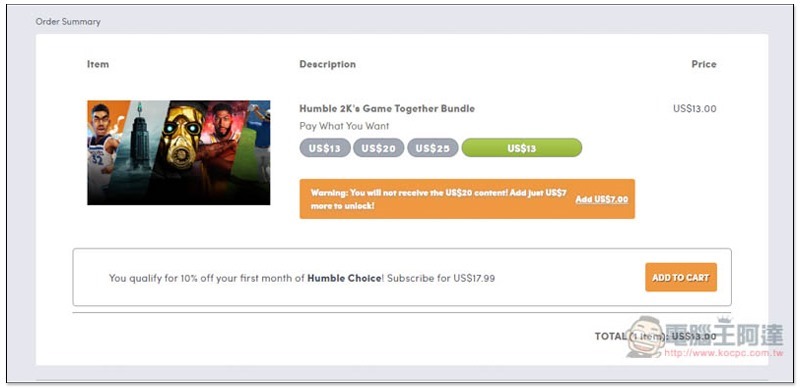
Task: Click the cartoon face watermark logo
Action: [x=645, y=337]
